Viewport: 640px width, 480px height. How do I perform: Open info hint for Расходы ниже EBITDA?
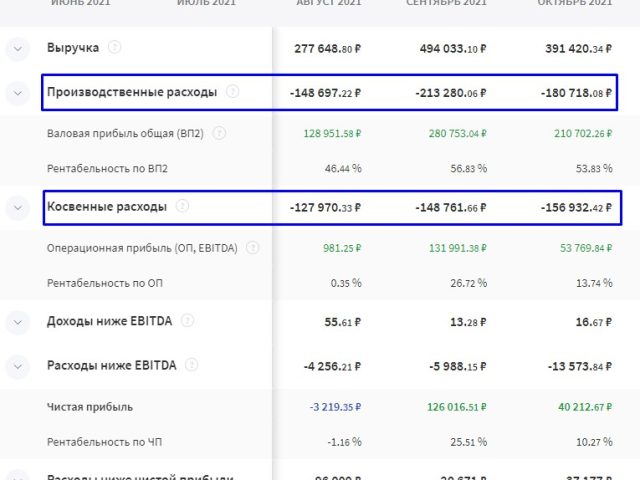[191, 365]
